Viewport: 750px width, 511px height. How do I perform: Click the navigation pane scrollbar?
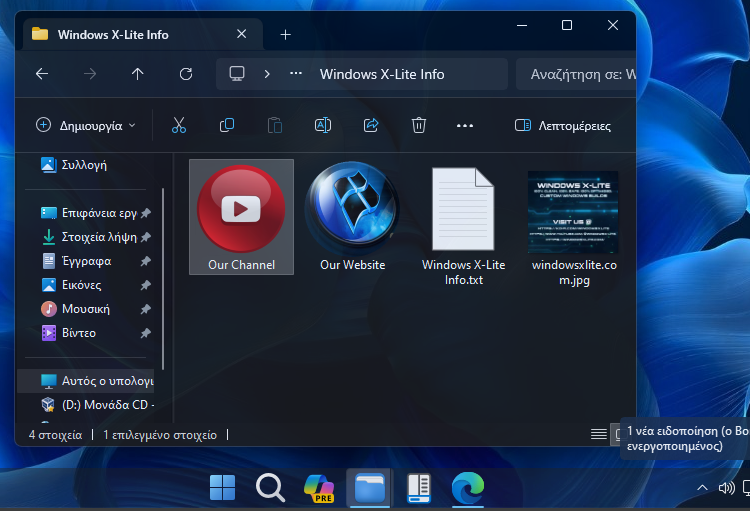click(x=163, y=278)
